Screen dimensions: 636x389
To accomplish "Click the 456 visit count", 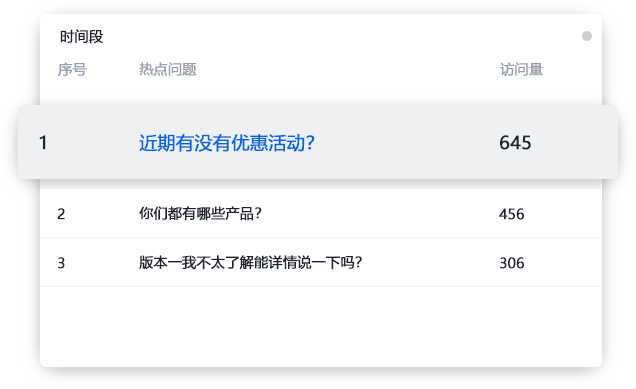I will (511, 214).
